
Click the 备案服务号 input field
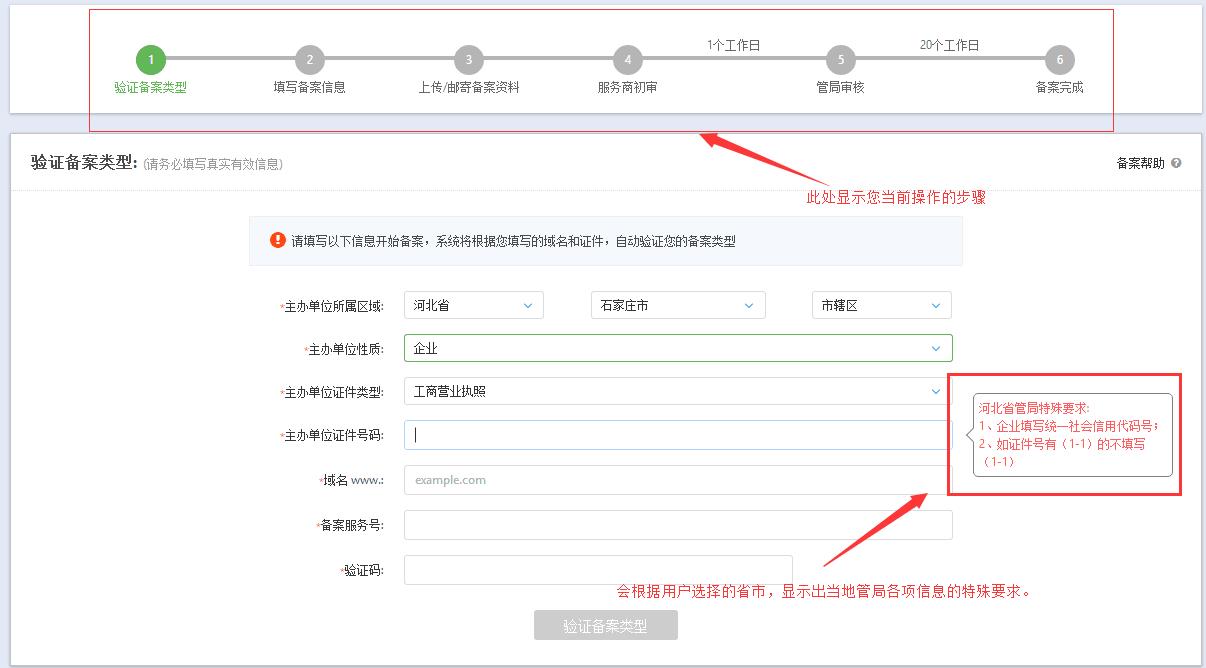pyautogui.click(x=678, y=525)
